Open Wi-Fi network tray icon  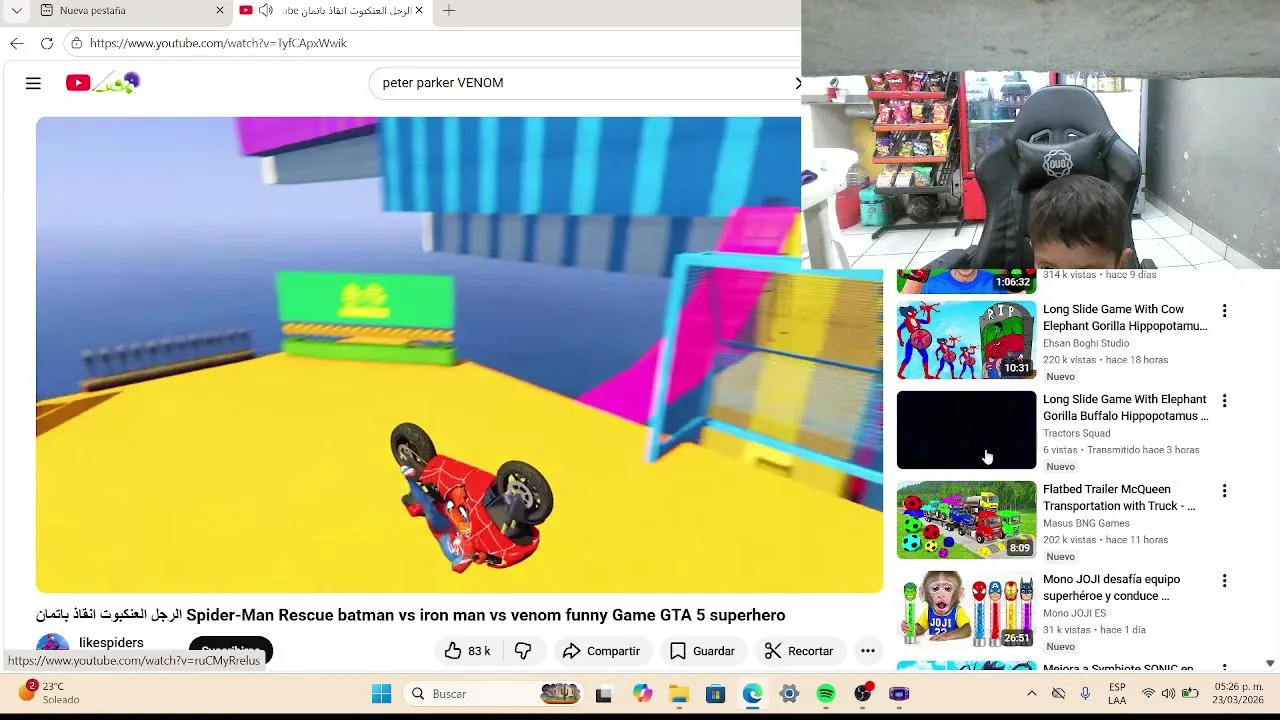(x=1148, y=694)
